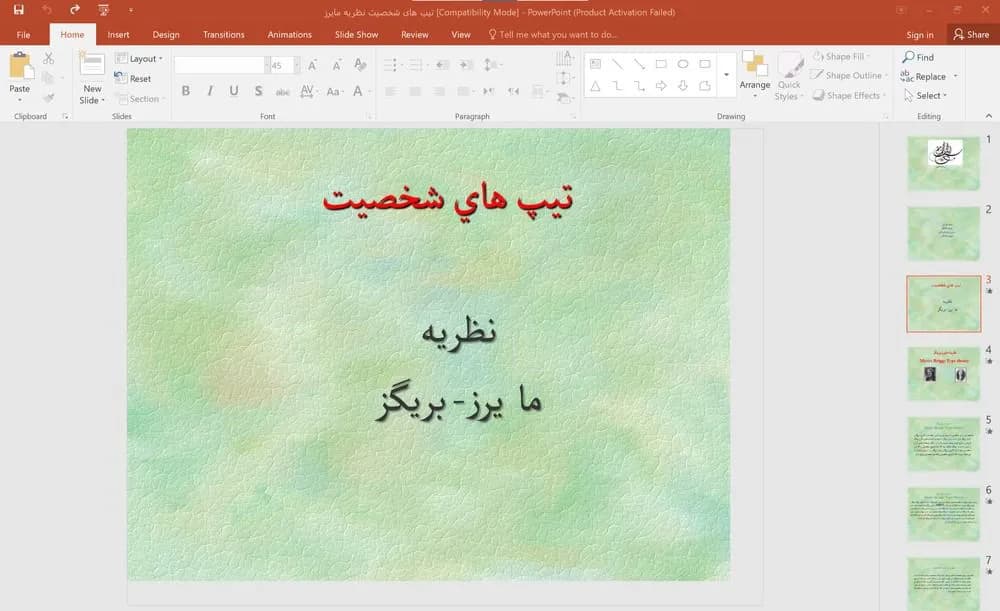Viewport: 1000px width, 611px height.
Task: Justify text alignment
Action: point(465,91)
